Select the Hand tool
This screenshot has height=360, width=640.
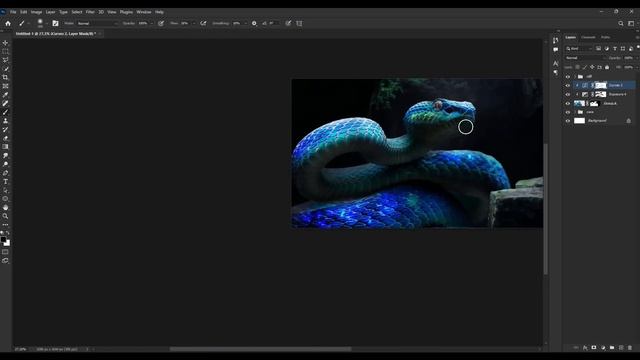(x=5, y=207)
